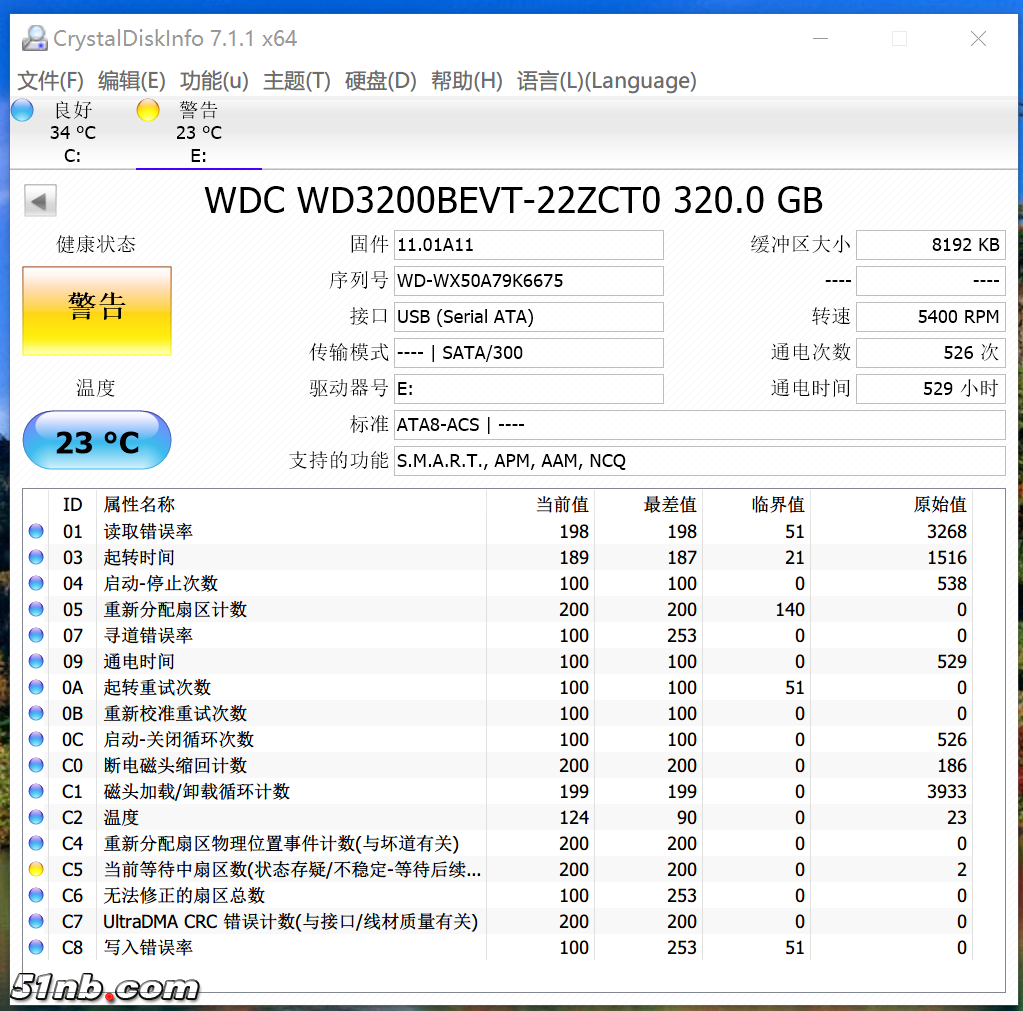This screenshot has width=1023, height=1011.
Task: Open the 硬盘(D) menu
Action: point(380,81)
